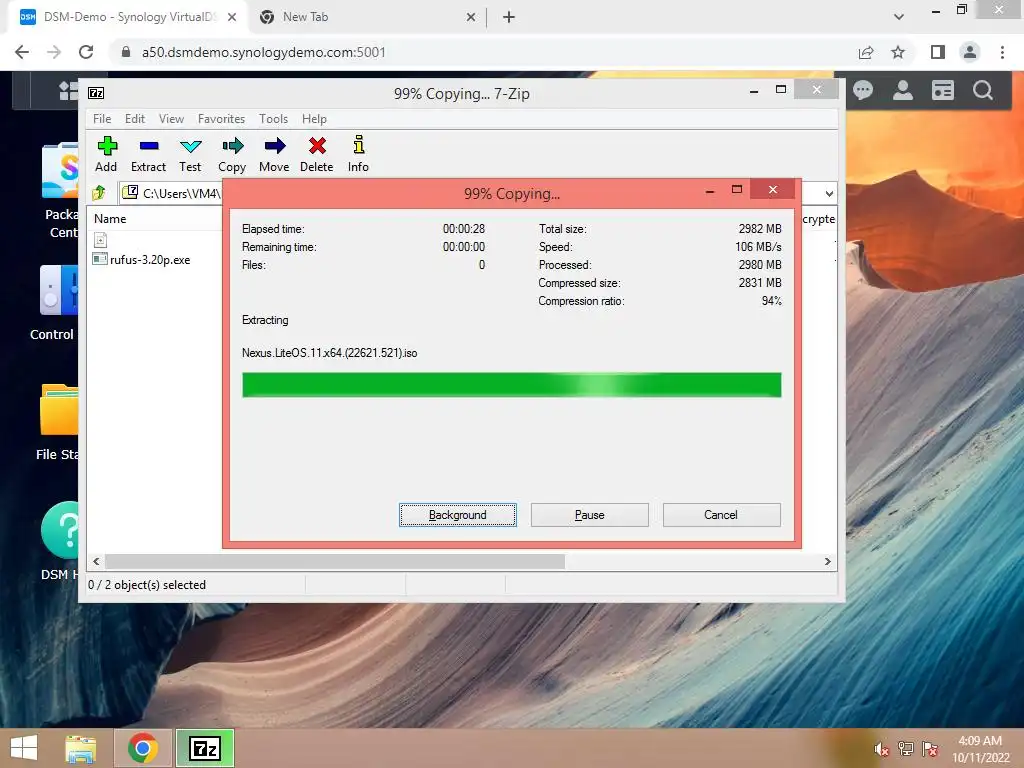Click the Copy toolbar icon
This screenshot has width=1024, height=768.
point(232,154)
